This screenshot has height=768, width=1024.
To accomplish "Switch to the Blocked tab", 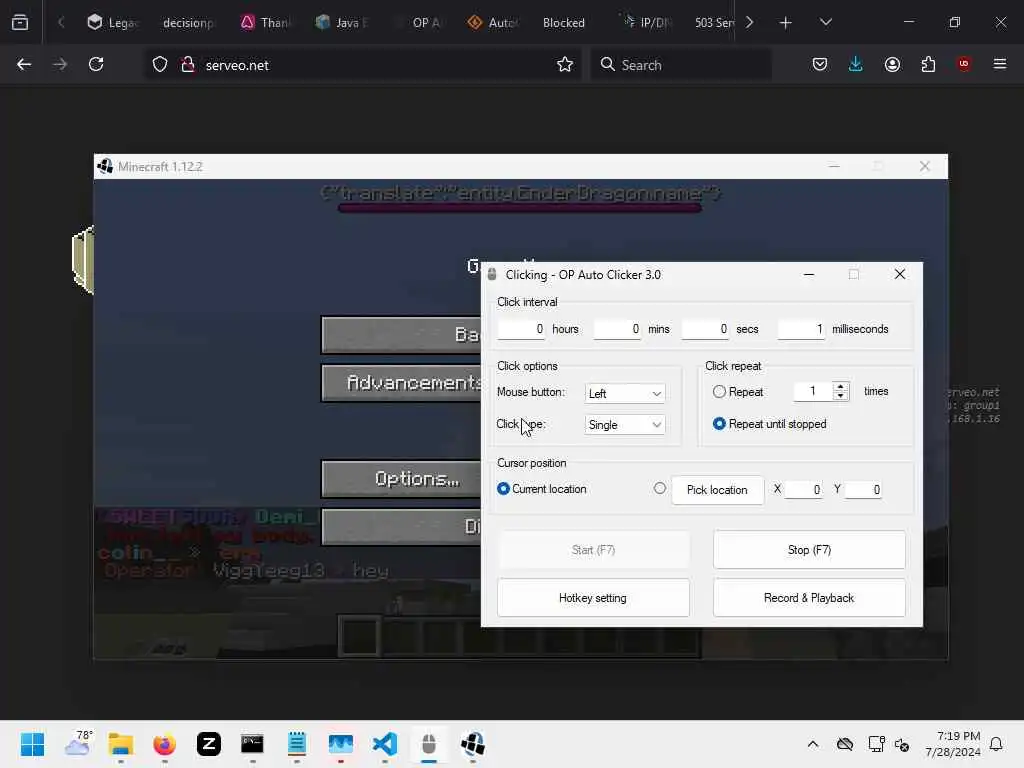I will [x=564, y=22].
